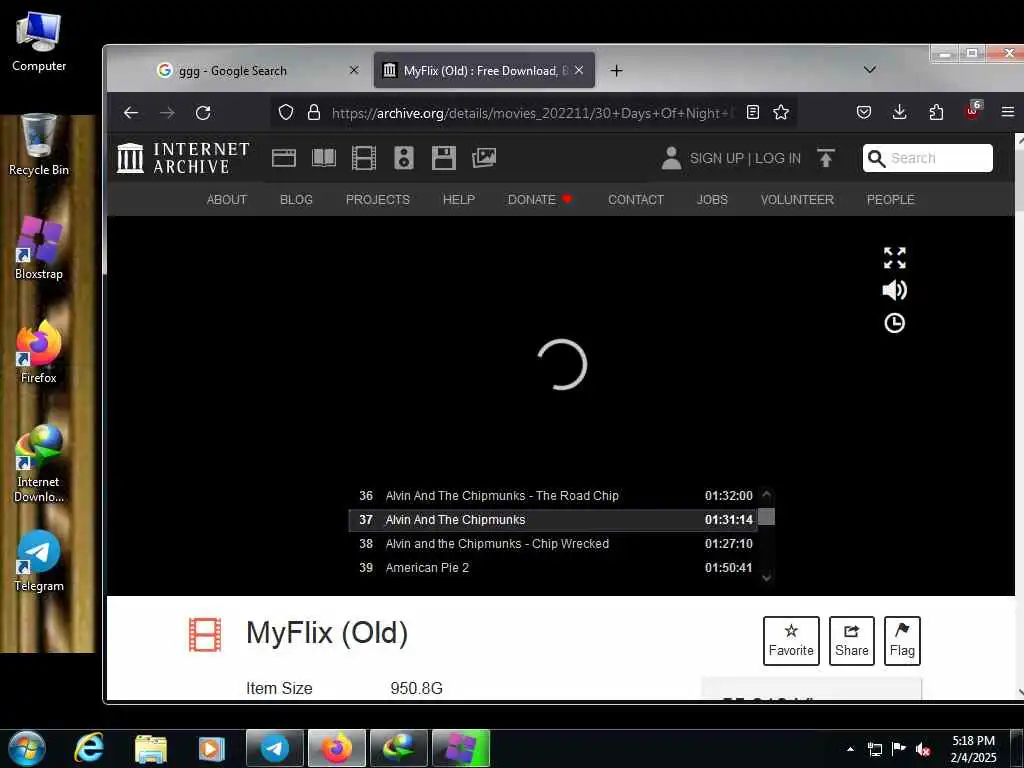Click the uBlock extension icon with badge

tap(972, 110)
